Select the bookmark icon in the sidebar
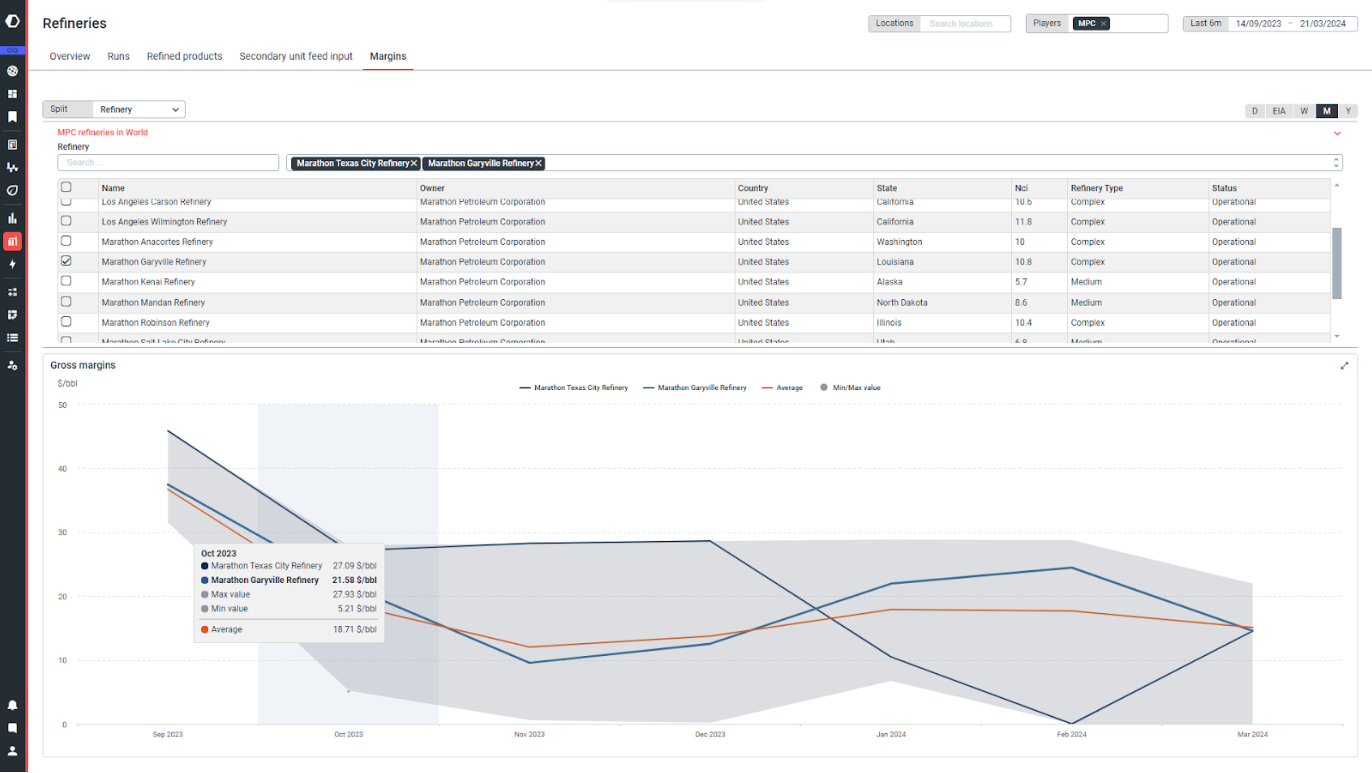 [x=13, y=116]
